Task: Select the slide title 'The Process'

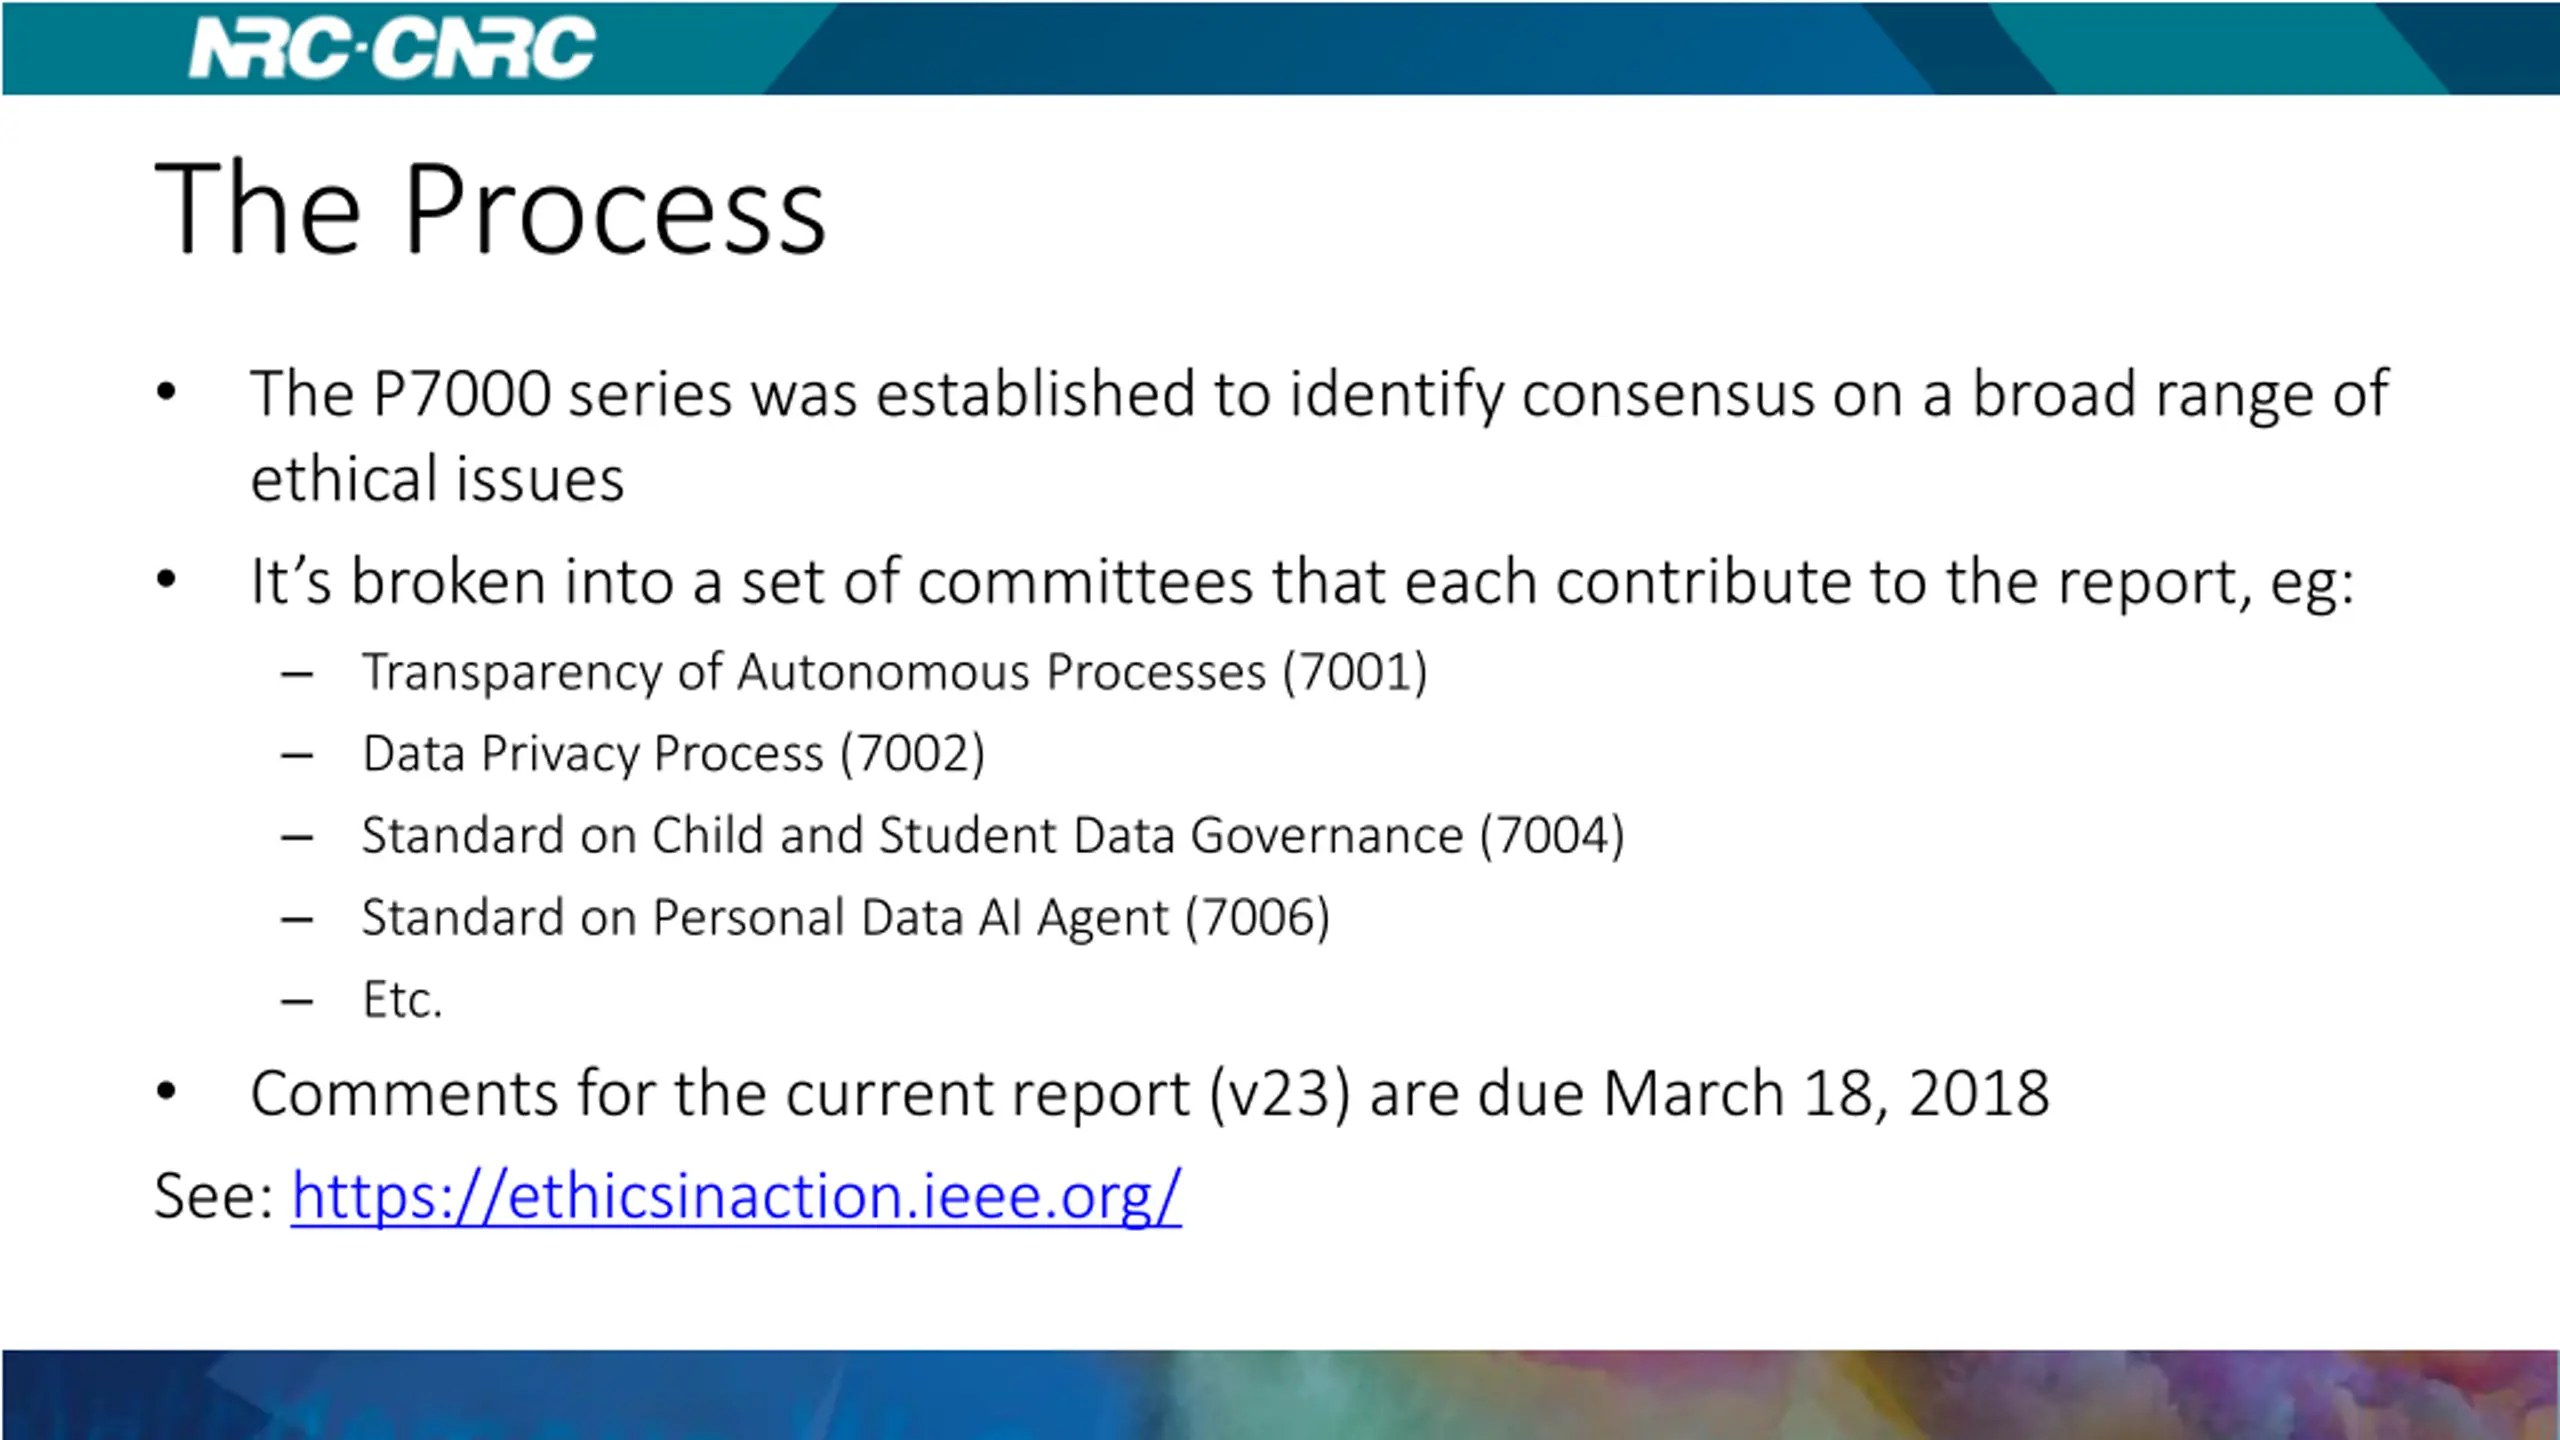Action: coord(490,209)
